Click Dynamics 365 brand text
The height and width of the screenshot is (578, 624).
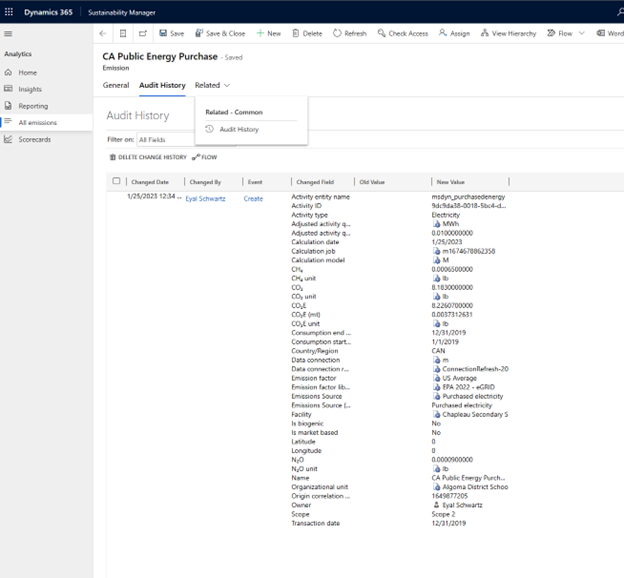[x=48, y=12]
